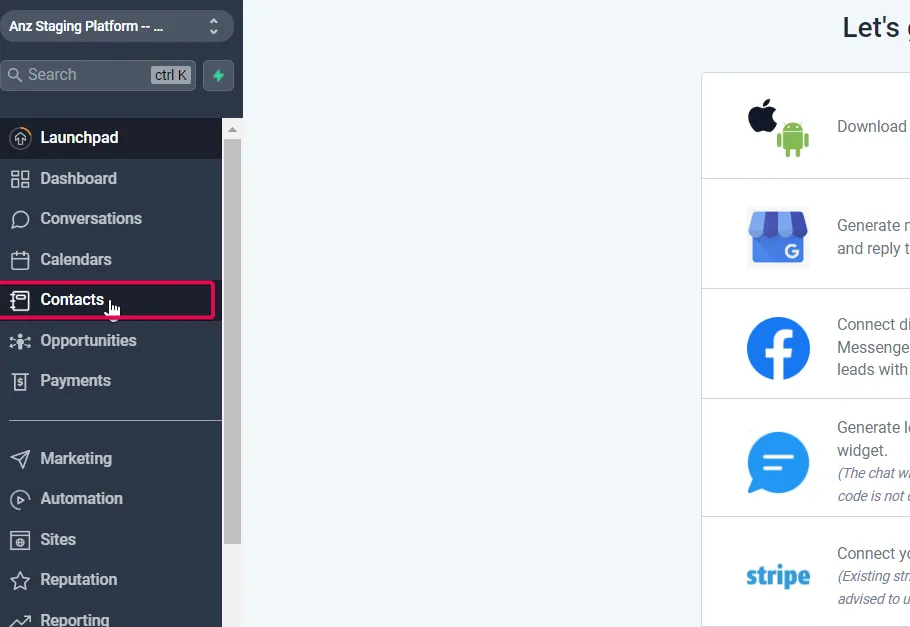The height and width of the screenshot is (627, 910).
Task: Click the Marketing paper plane icon
Action: pos(20,459)
